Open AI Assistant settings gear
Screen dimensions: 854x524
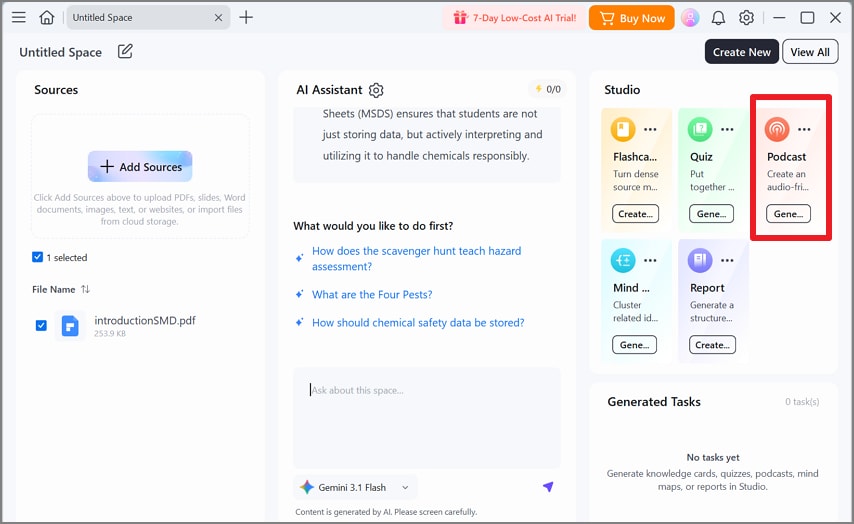(x=376, y=90)
